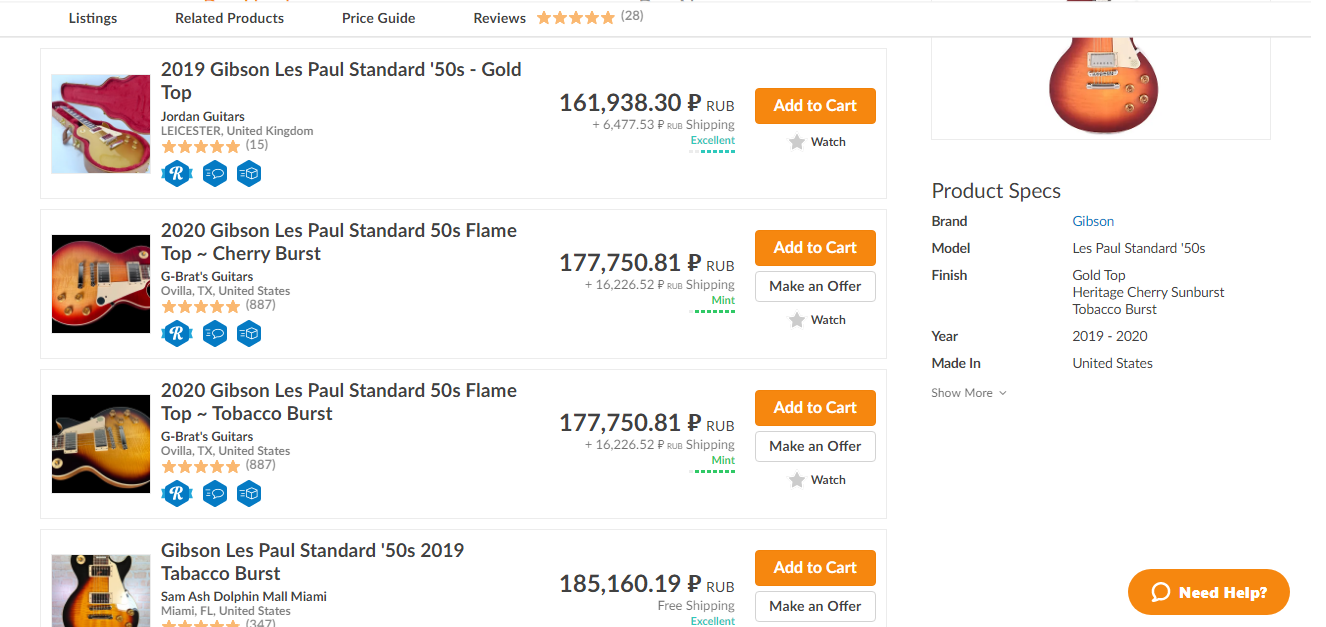The image size is (1326, 627).
Task: Click the box shipping badge on Gold Top listing
Action: click(x=249, y=173)
